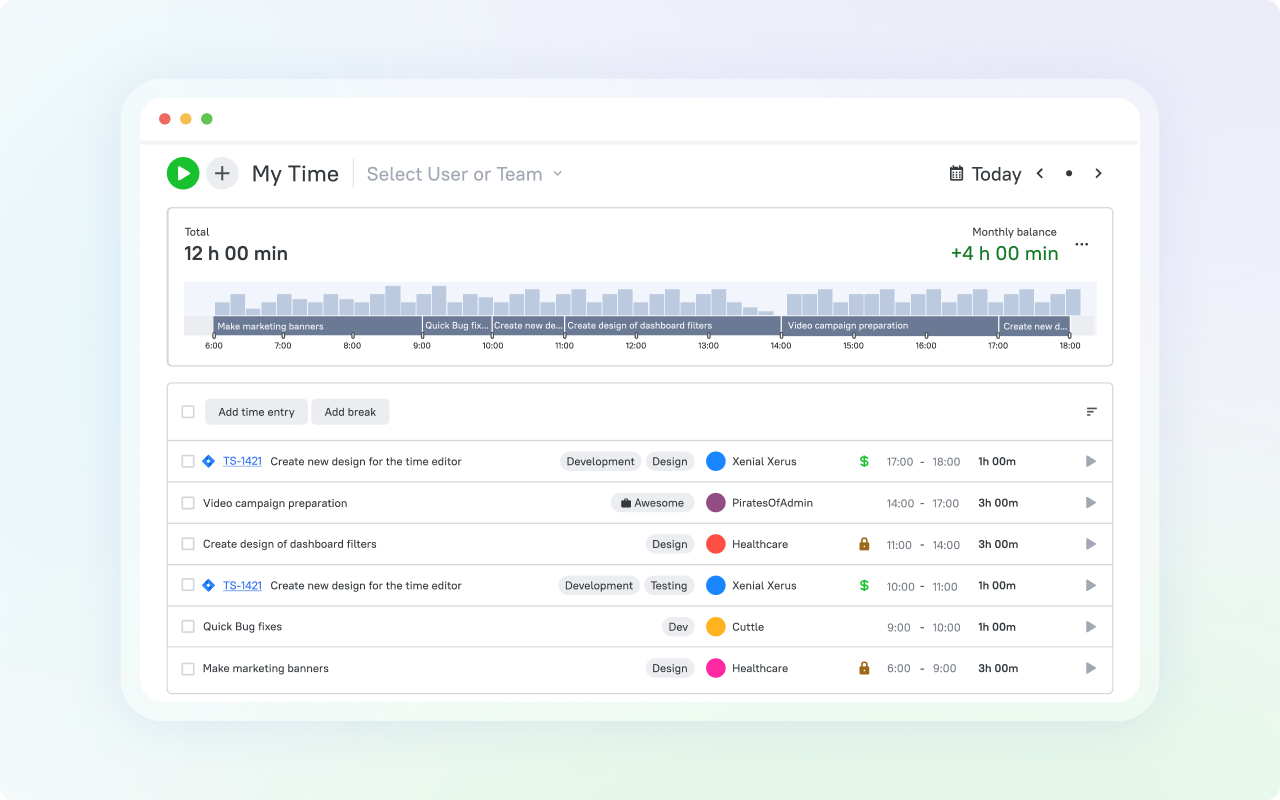Screen dimensions: 1280x800
Task: Click Add time entry button
Action: click(x=256, y=412)
